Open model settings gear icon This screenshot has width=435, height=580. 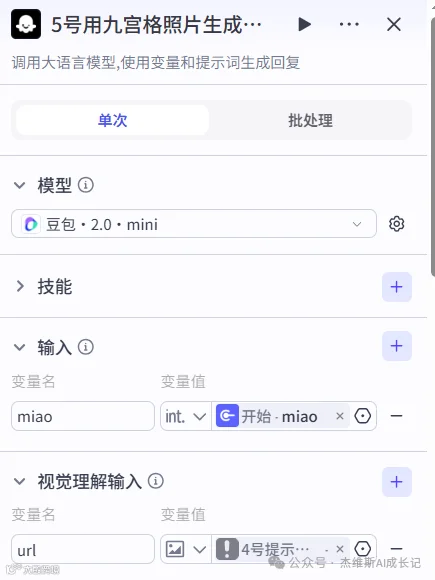(x=397, y=224)
